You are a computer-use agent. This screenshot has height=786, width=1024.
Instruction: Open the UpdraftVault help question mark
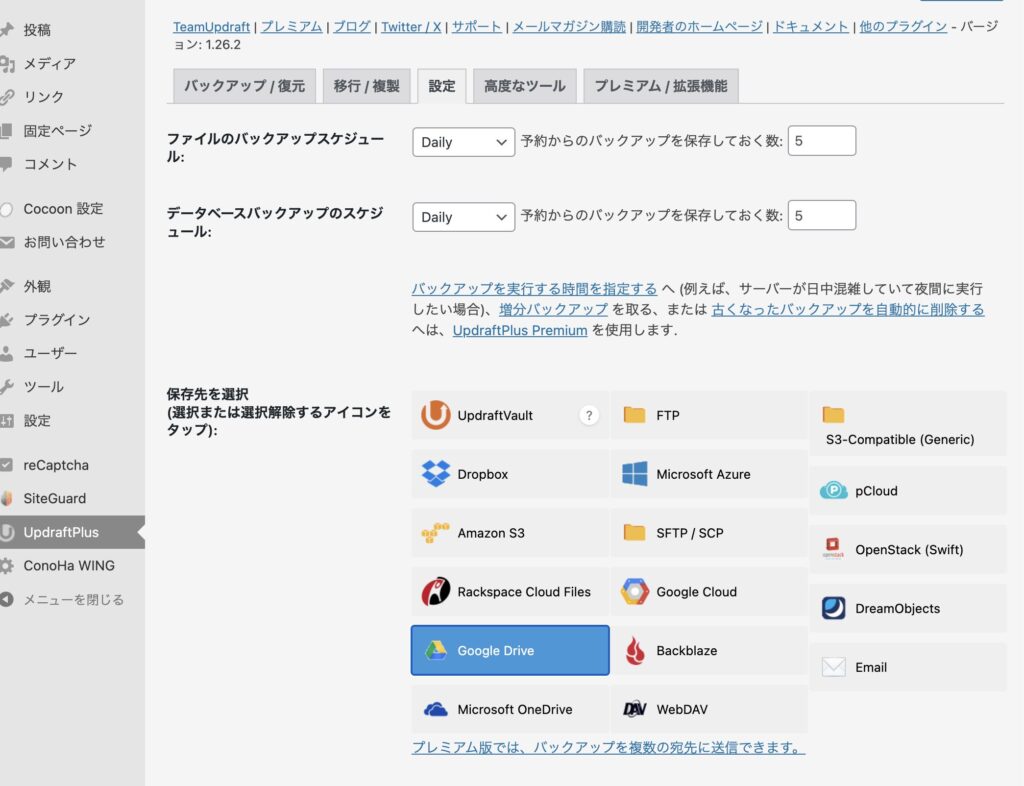coord(589,415)
